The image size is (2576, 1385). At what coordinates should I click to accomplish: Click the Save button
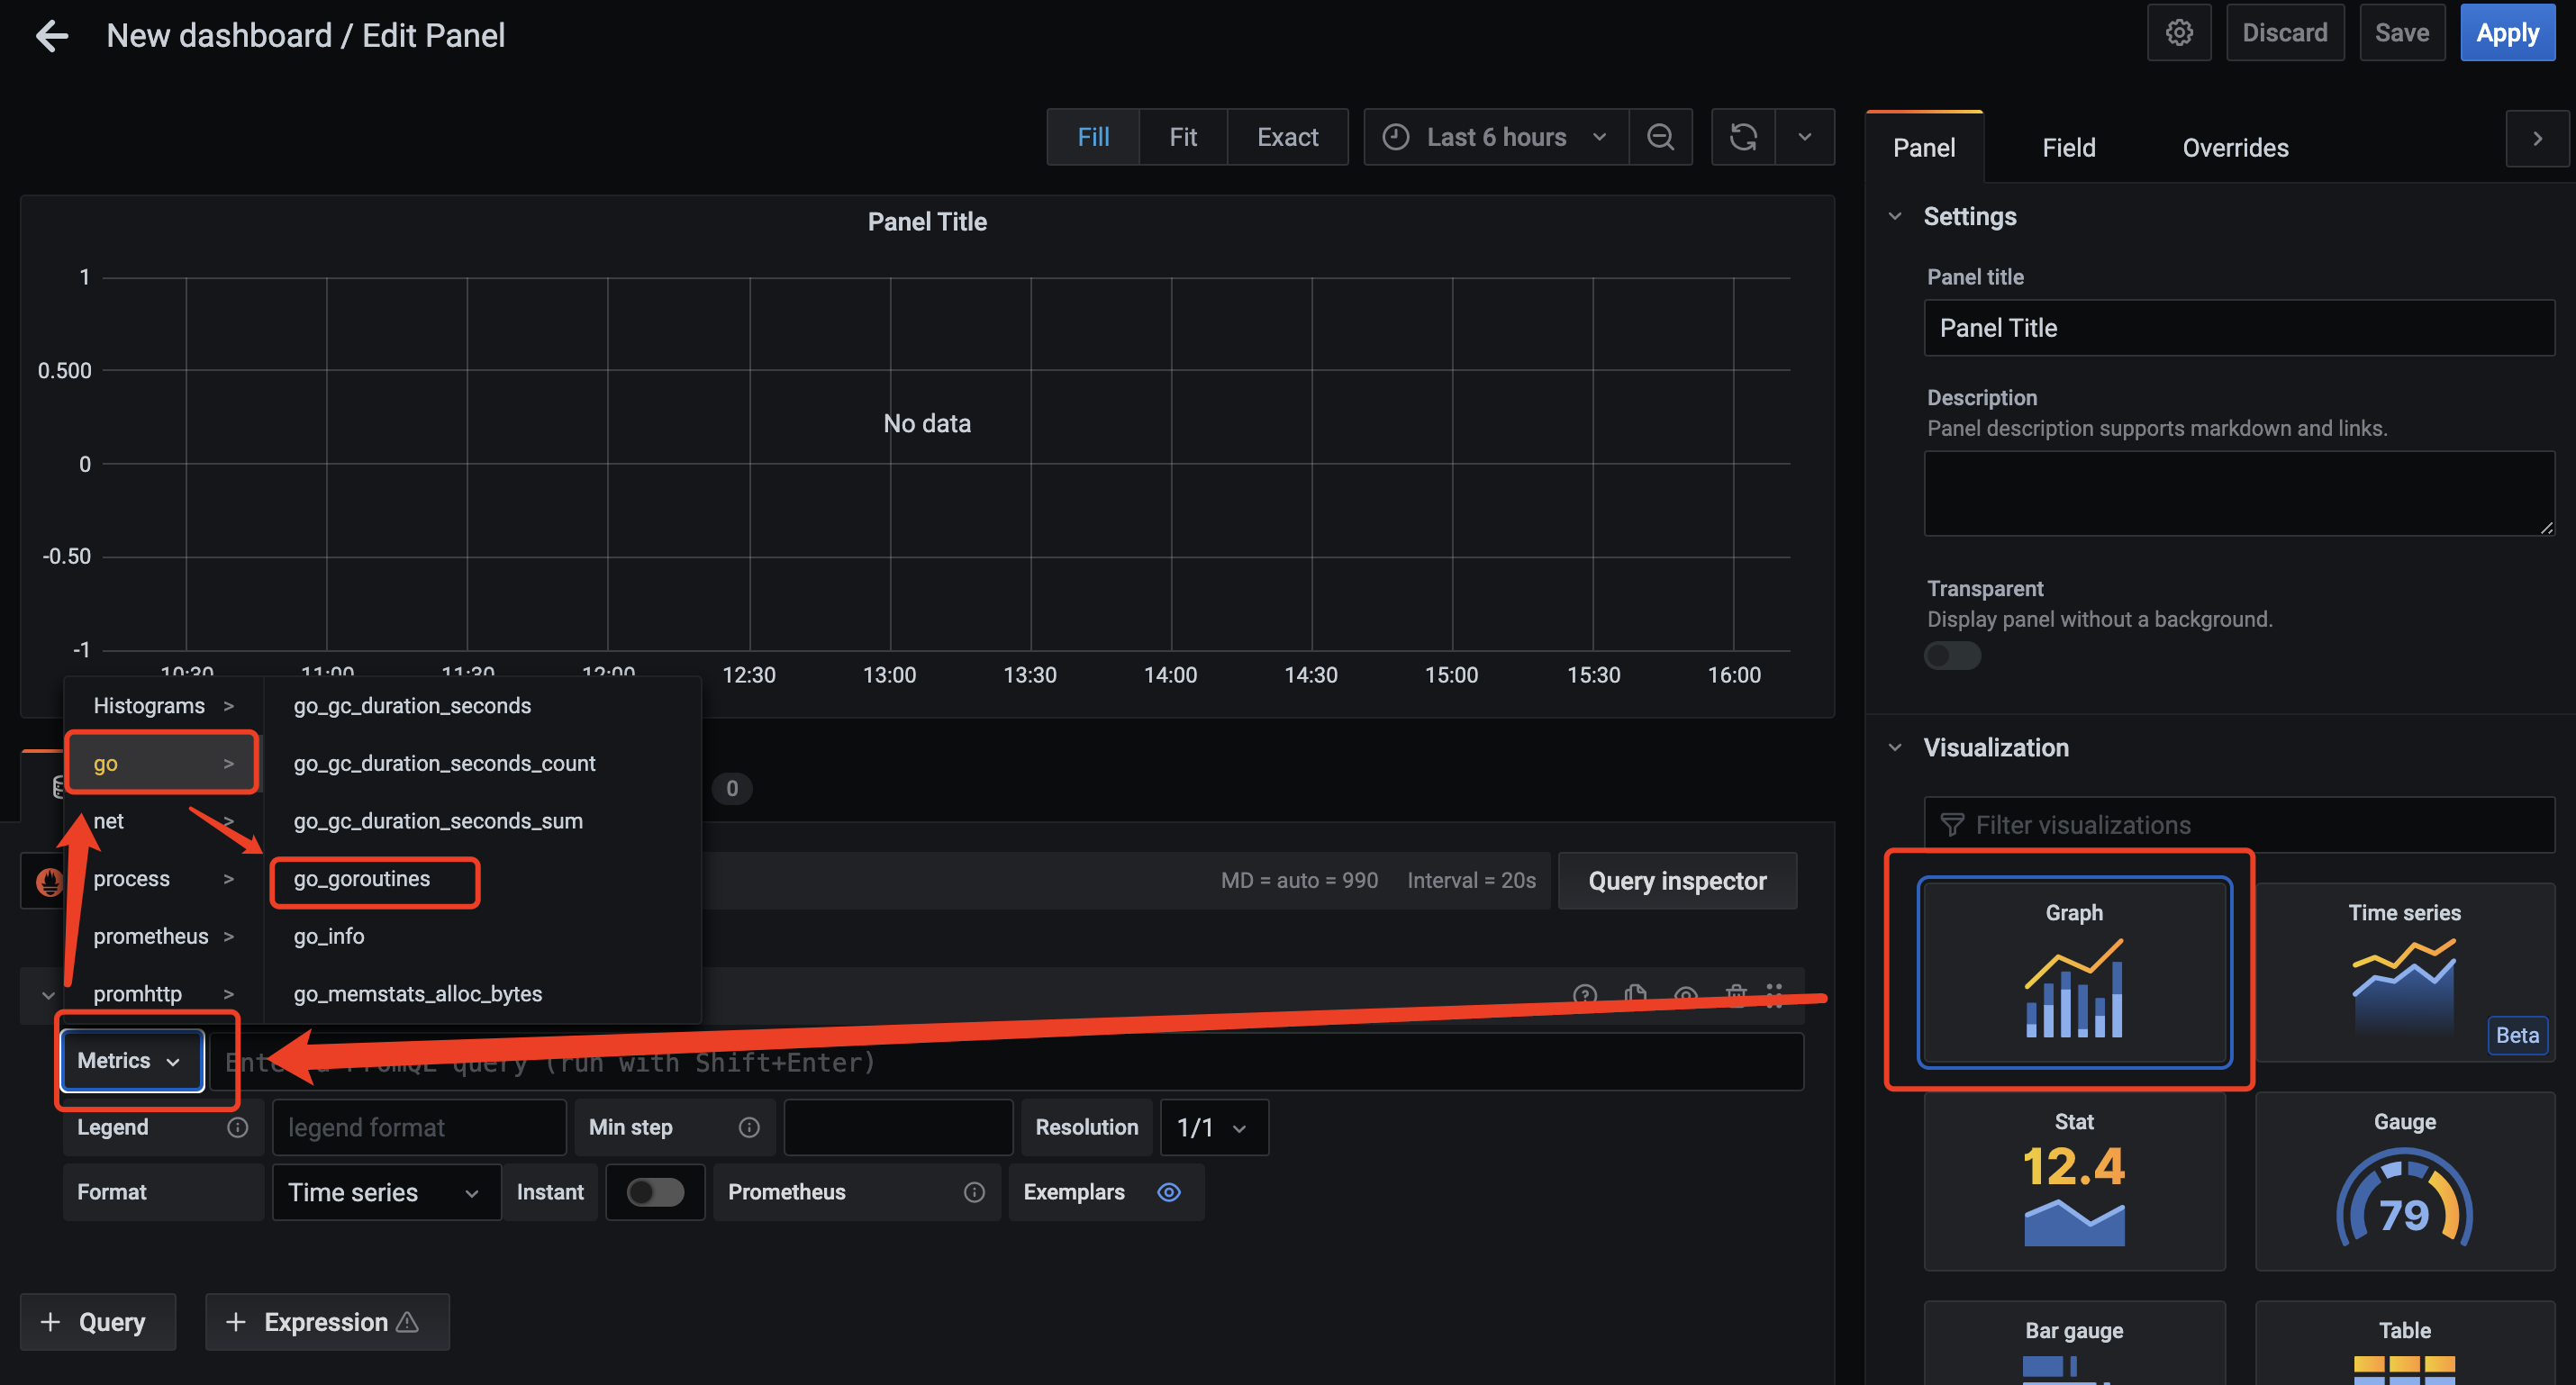coord(2401,33)
